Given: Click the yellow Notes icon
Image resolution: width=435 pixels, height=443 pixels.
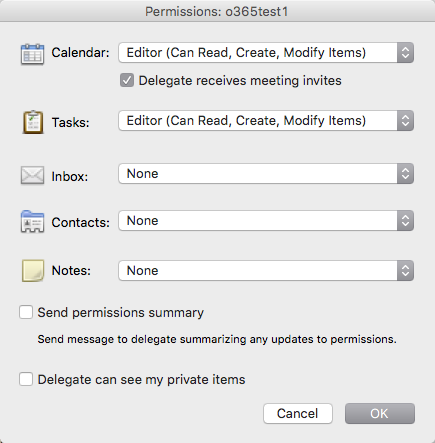Looking at the screenshot, I should 33,271.
